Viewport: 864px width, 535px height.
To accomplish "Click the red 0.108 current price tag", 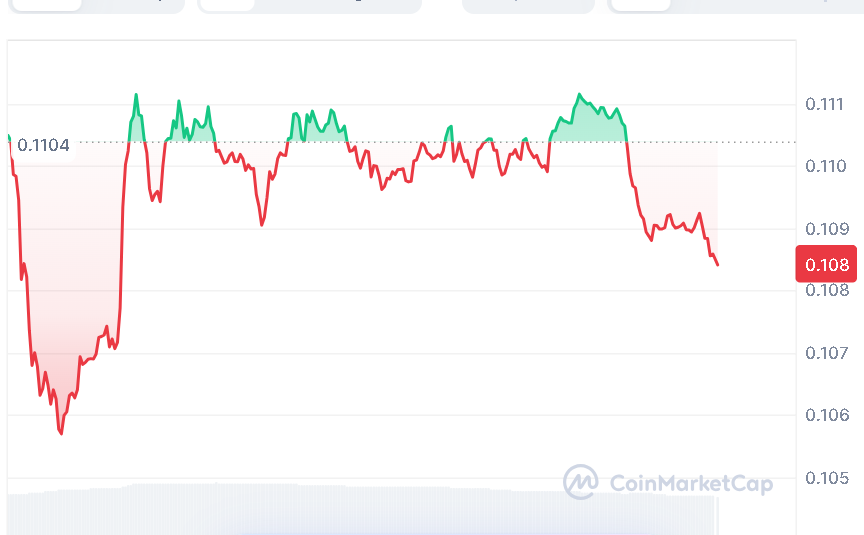I will click(x=825, y=264).
